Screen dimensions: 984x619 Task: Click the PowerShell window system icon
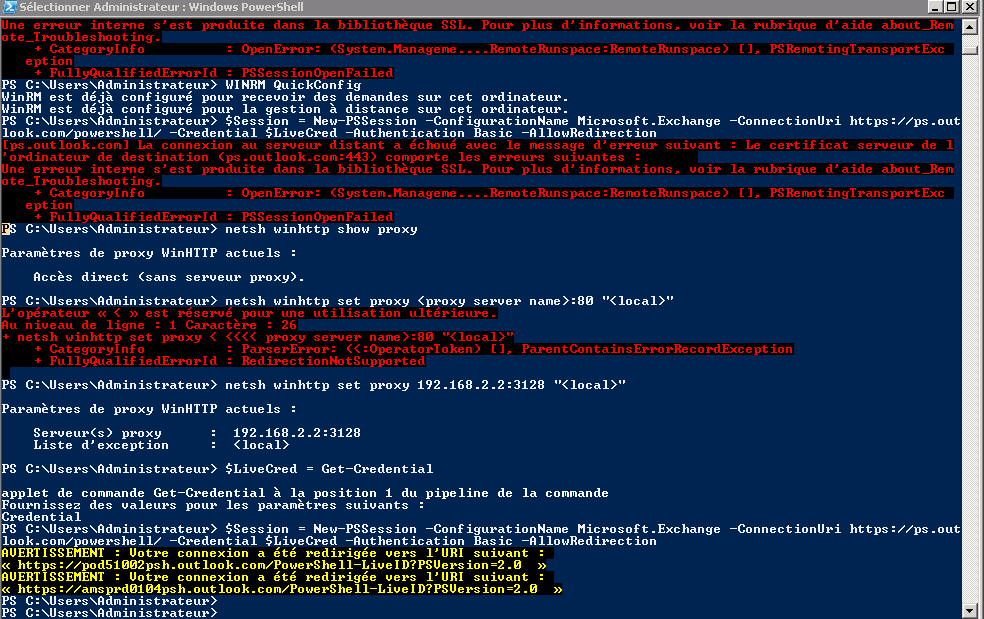pos(10,8)
